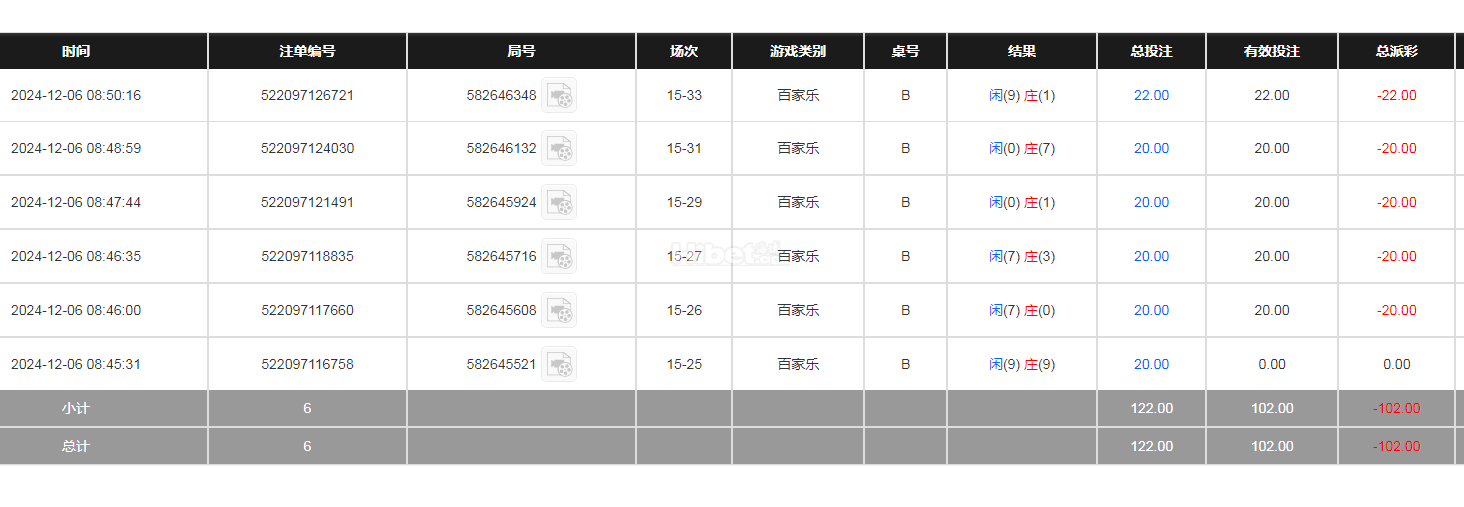This screenshot has height=507, width=1464.
Task: Click result 闲(9) 庄(9) in last row
Action: (x=1022, y=365)
